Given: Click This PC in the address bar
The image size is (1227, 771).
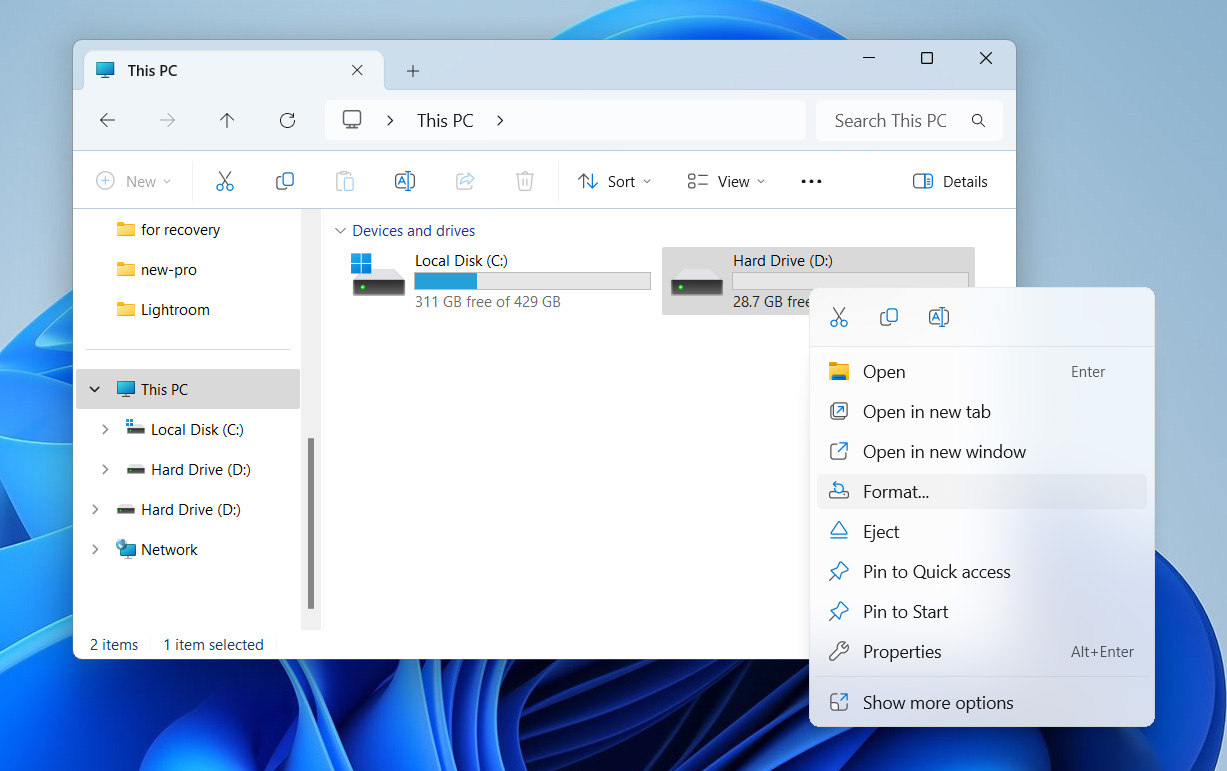Looking at the screenshot, I should (445, 120).
